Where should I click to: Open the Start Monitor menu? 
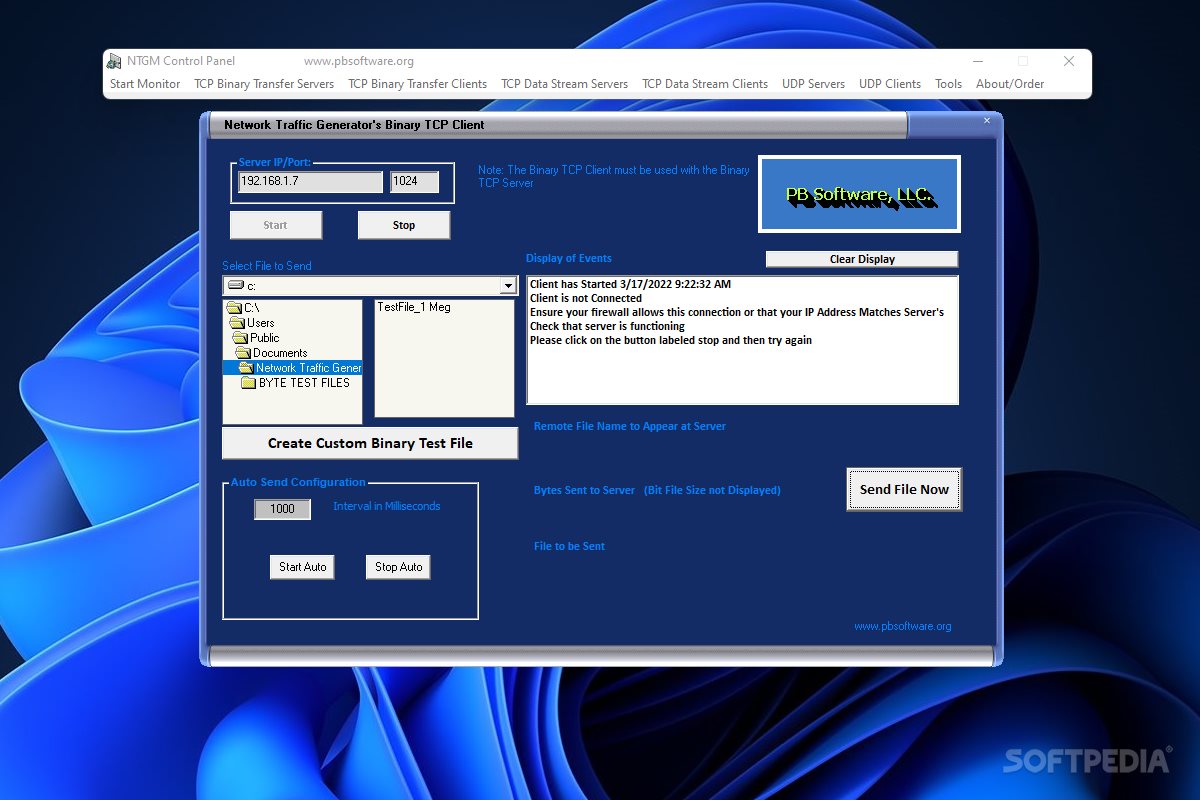[145, 84]
